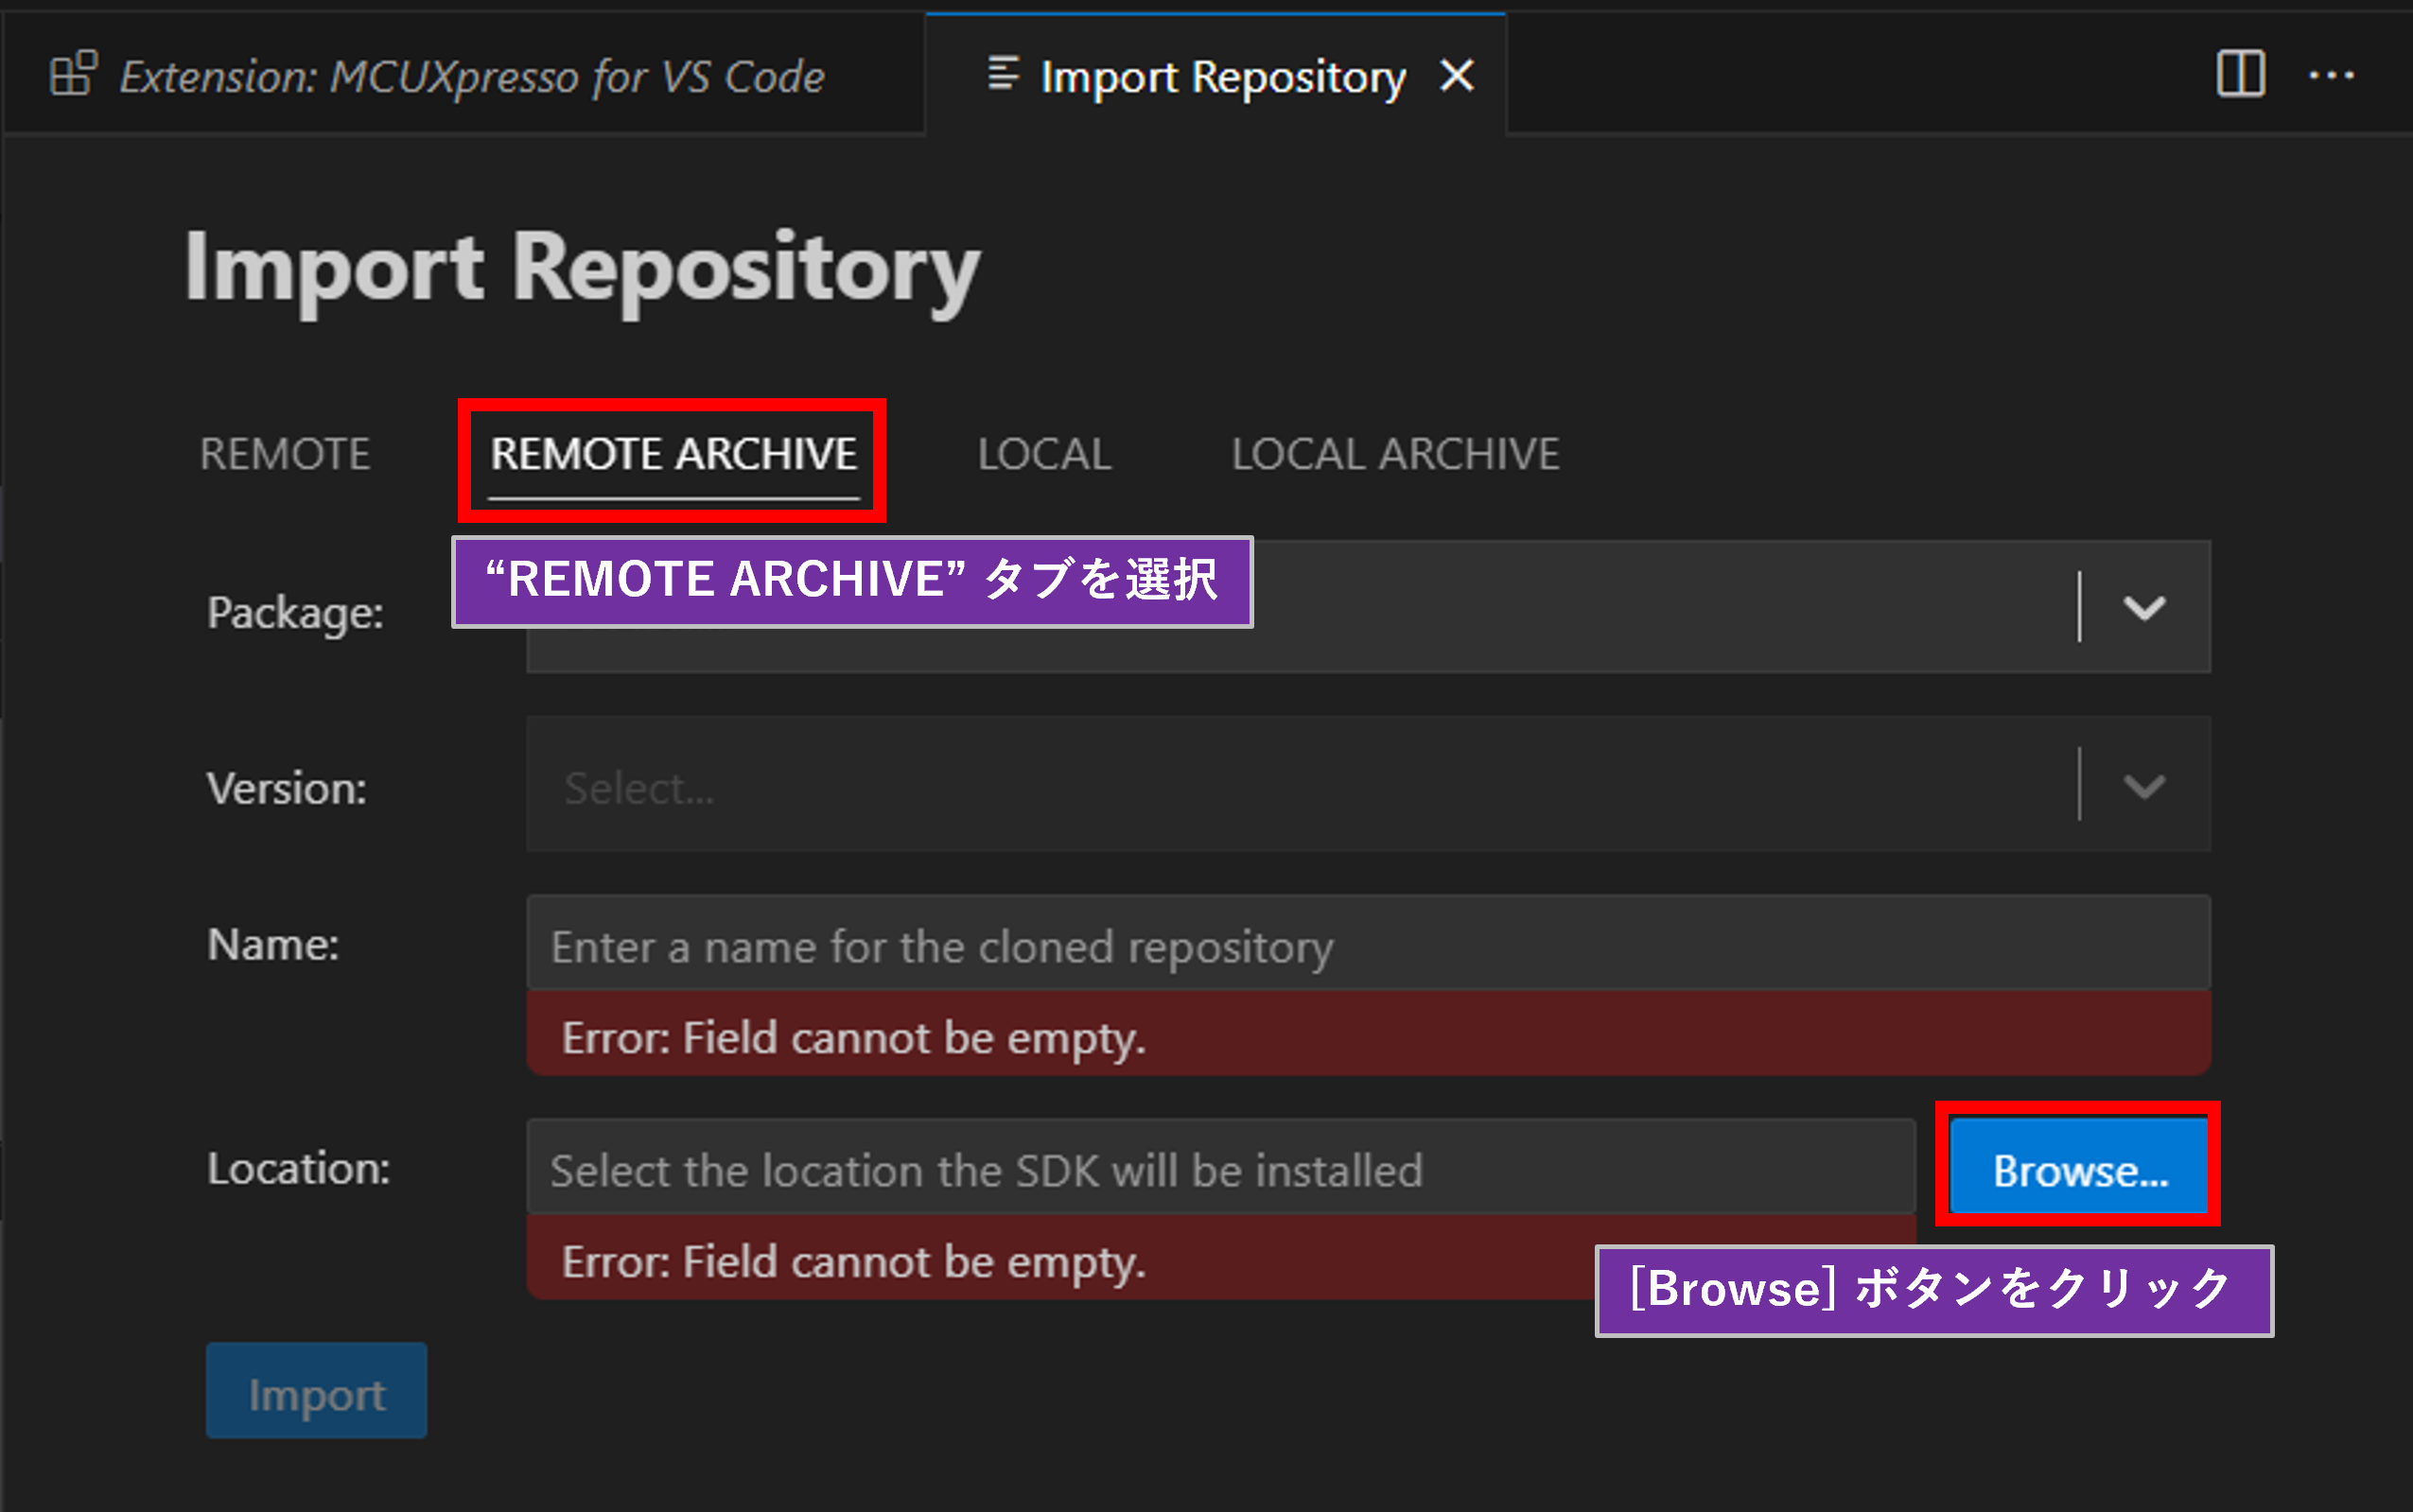Expand the Package dropdown chevron
This screenshot has height=1512, width=2413.
click(x=2144, y=607)
